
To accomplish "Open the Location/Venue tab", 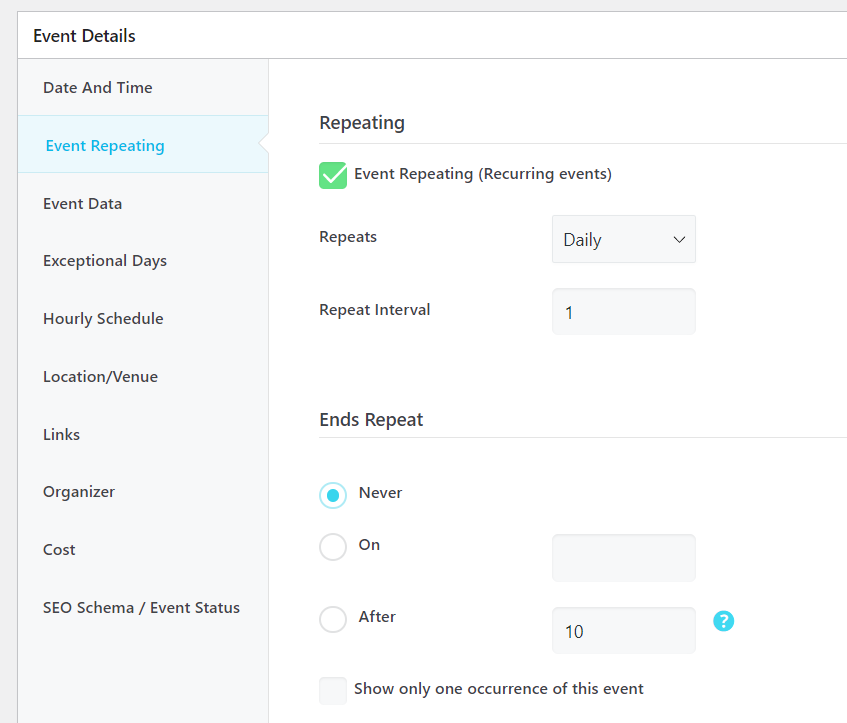I will (100, 377).
